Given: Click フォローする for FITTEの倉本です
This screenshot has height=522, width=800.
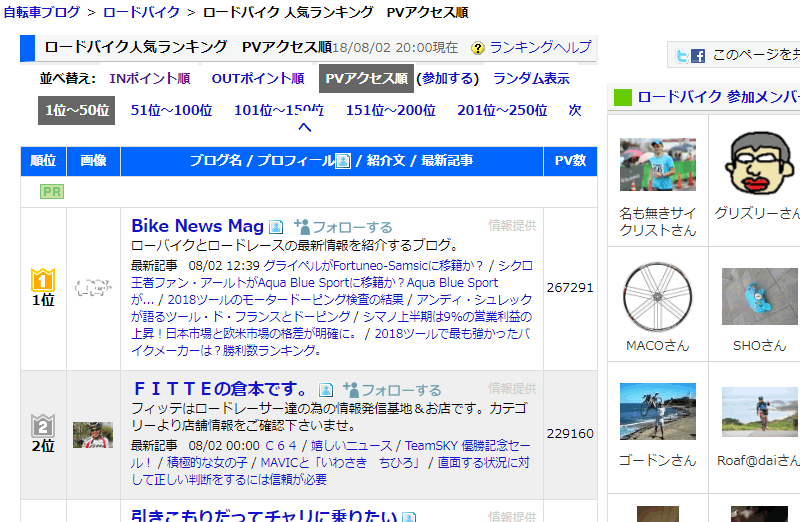Looking at the screenshot, I should pyautogui.click(x=401, y=390).
